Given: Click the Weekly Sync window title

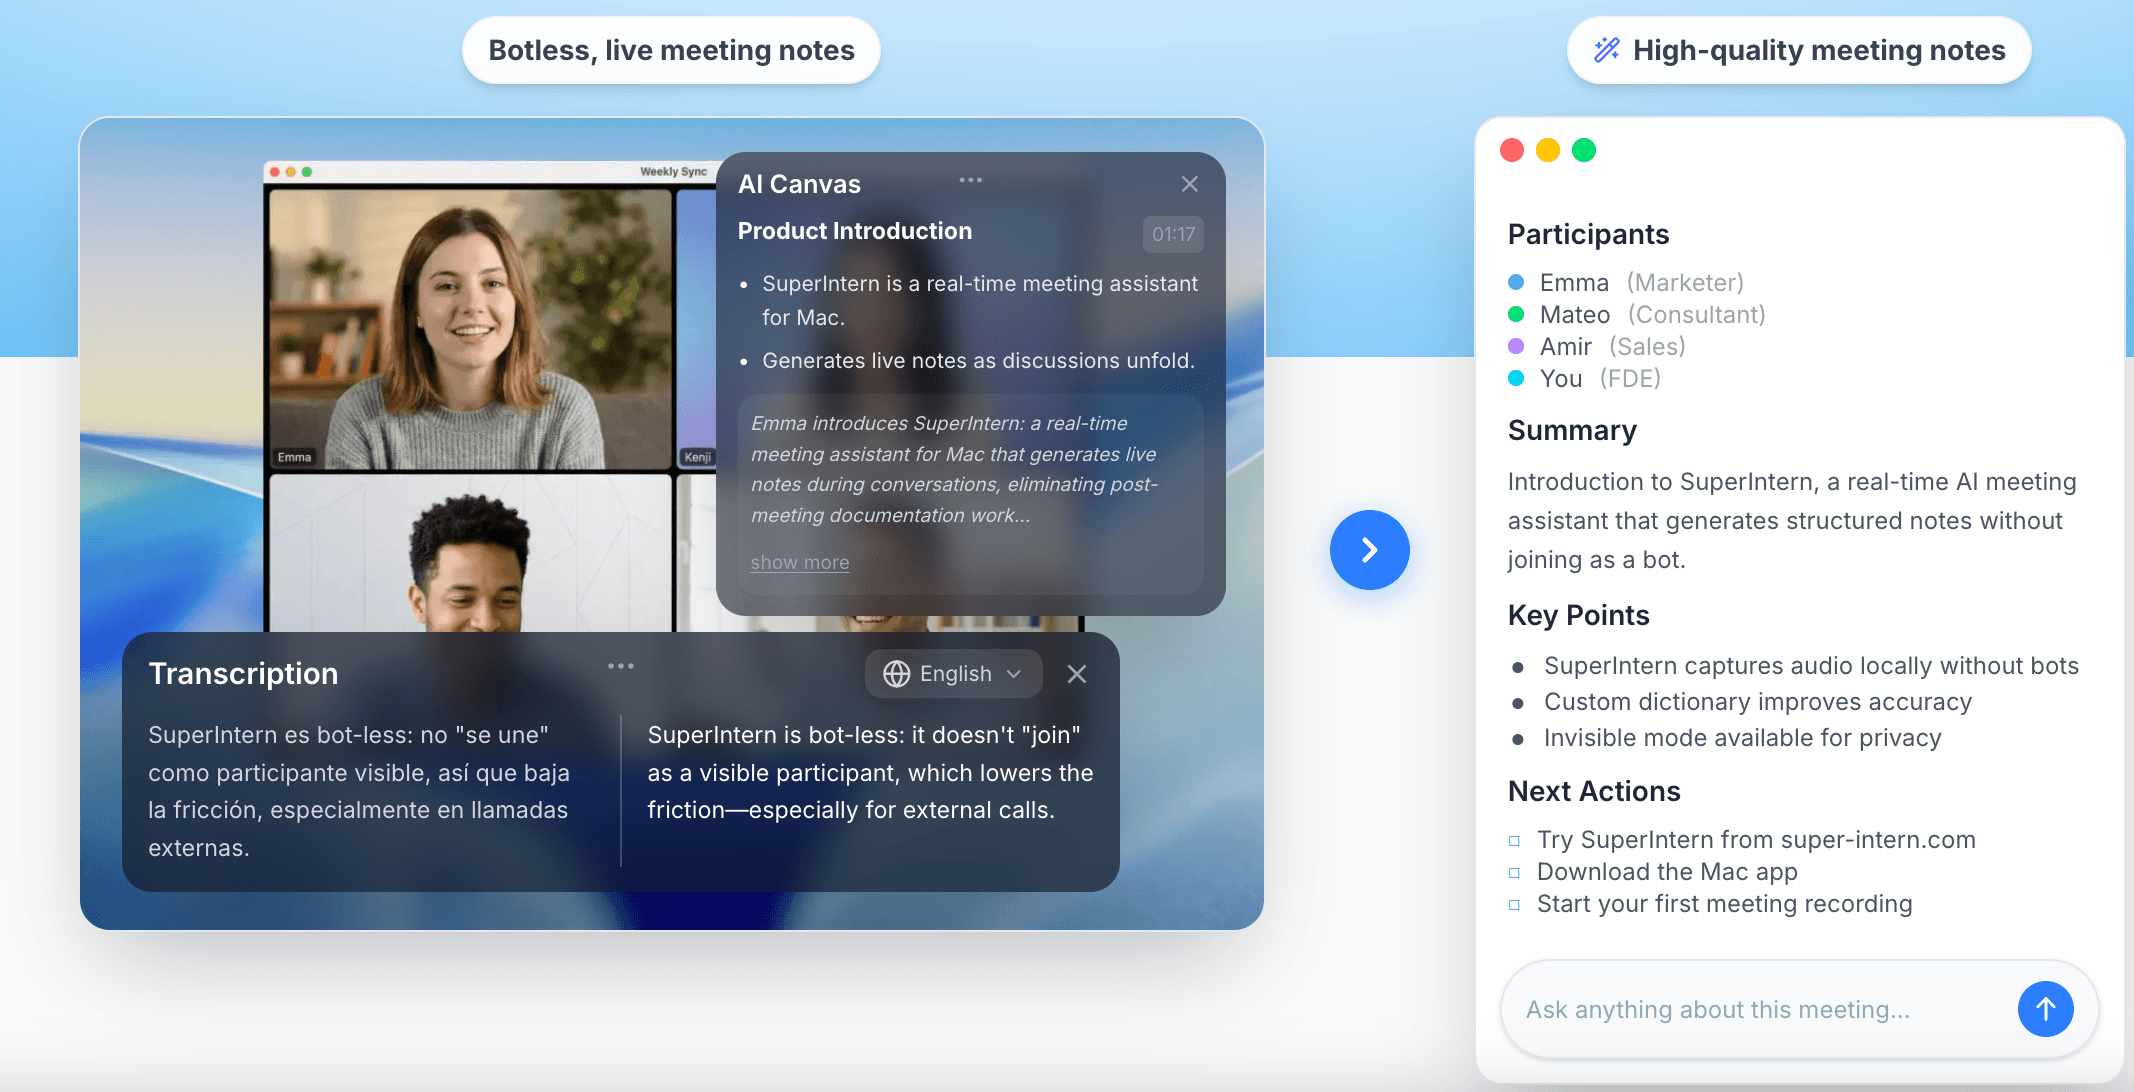Looking at the screenshot, I should (x=673, y=171).
